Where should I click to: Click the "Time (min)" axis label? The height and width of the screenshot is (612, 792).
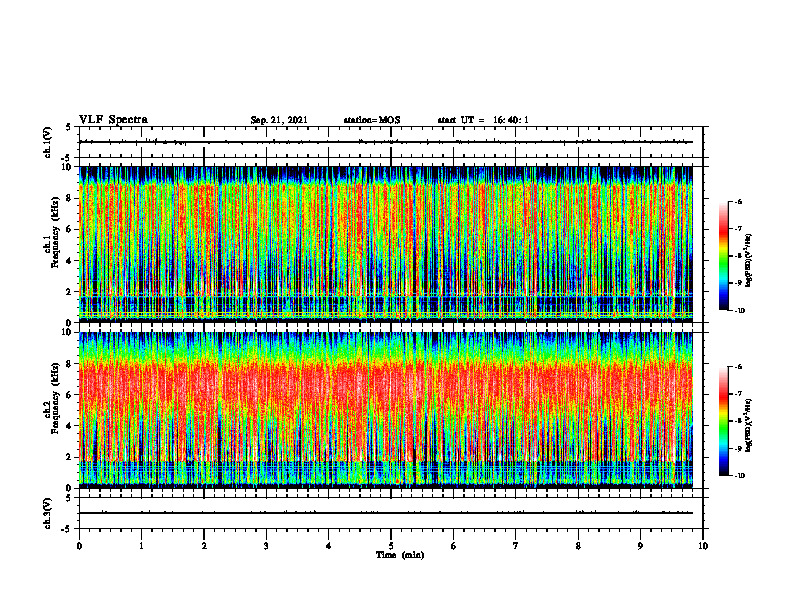400,555
